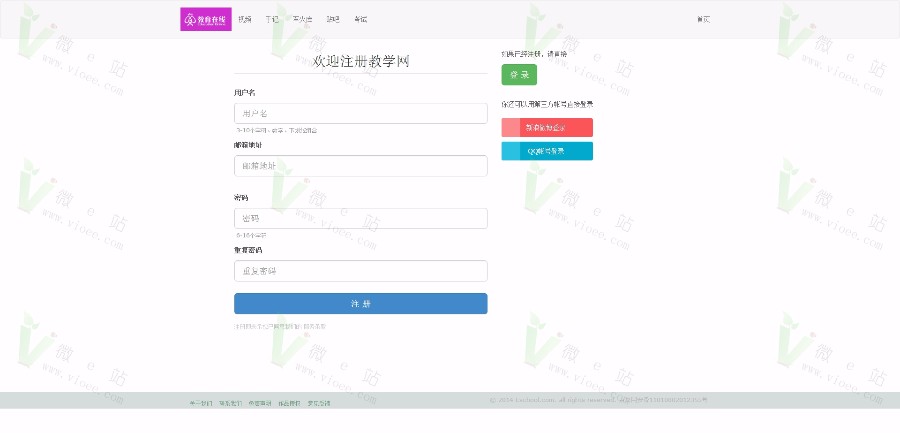
Task: Open the fifth footer link
Action: 319,403
